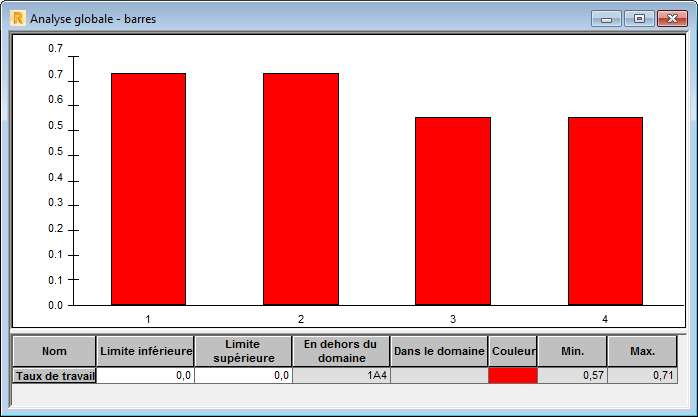Click the Min. value 0,57 cell
Viewport: 698px width, 417px height.
coord(572,376)
